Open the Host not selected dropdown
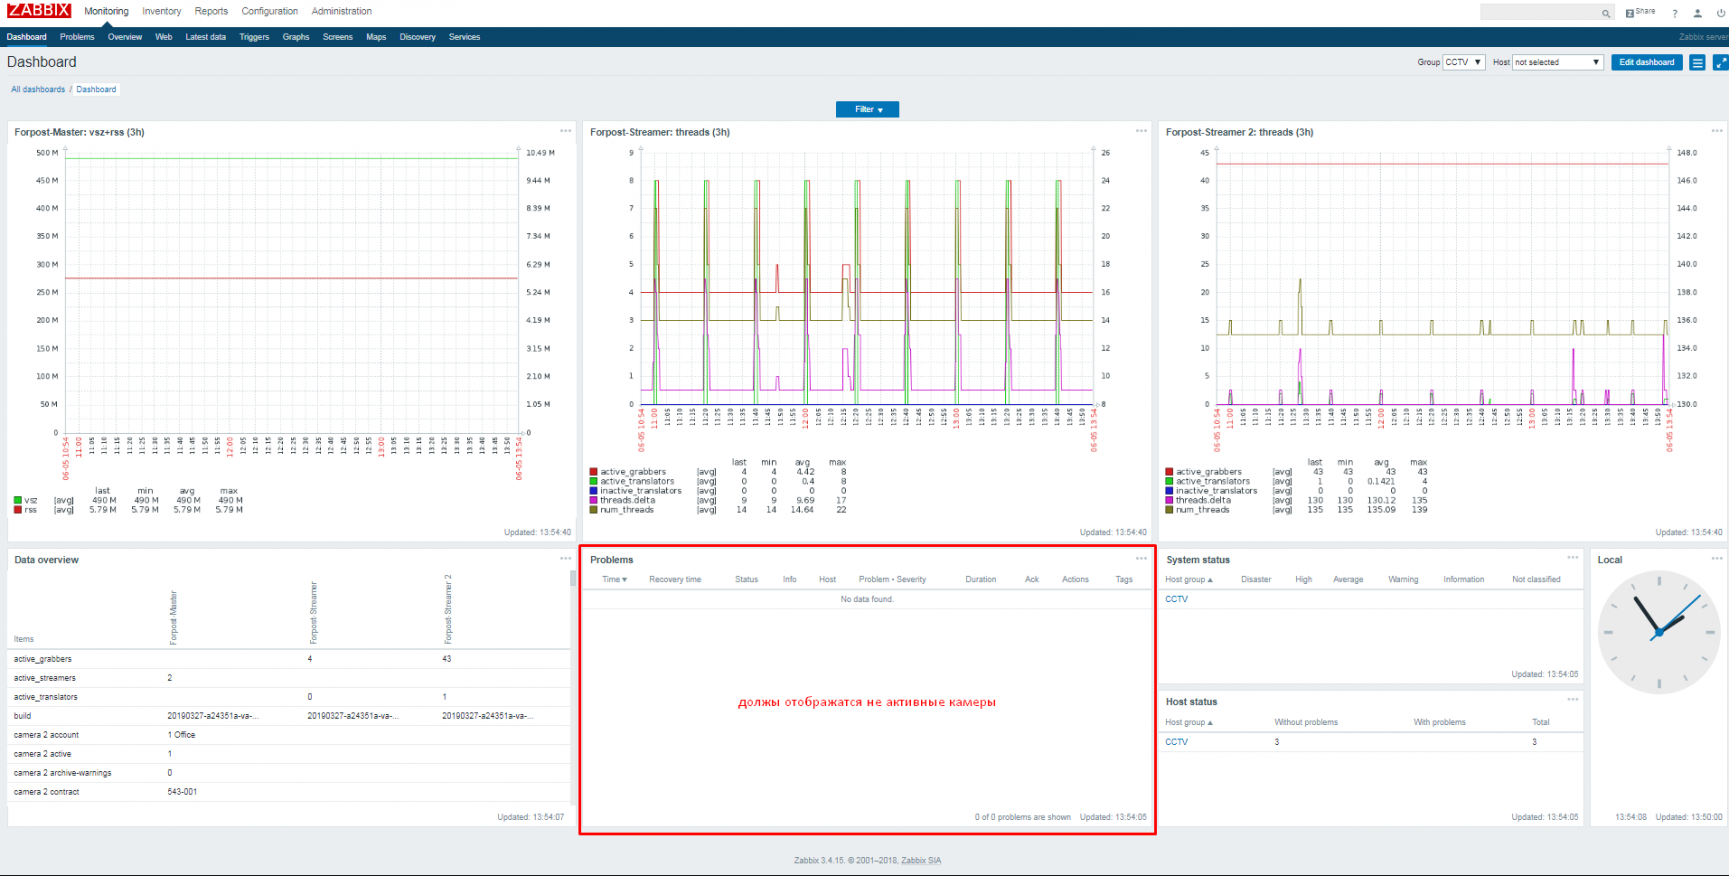1729x876 pixels. coord(1557,62)
